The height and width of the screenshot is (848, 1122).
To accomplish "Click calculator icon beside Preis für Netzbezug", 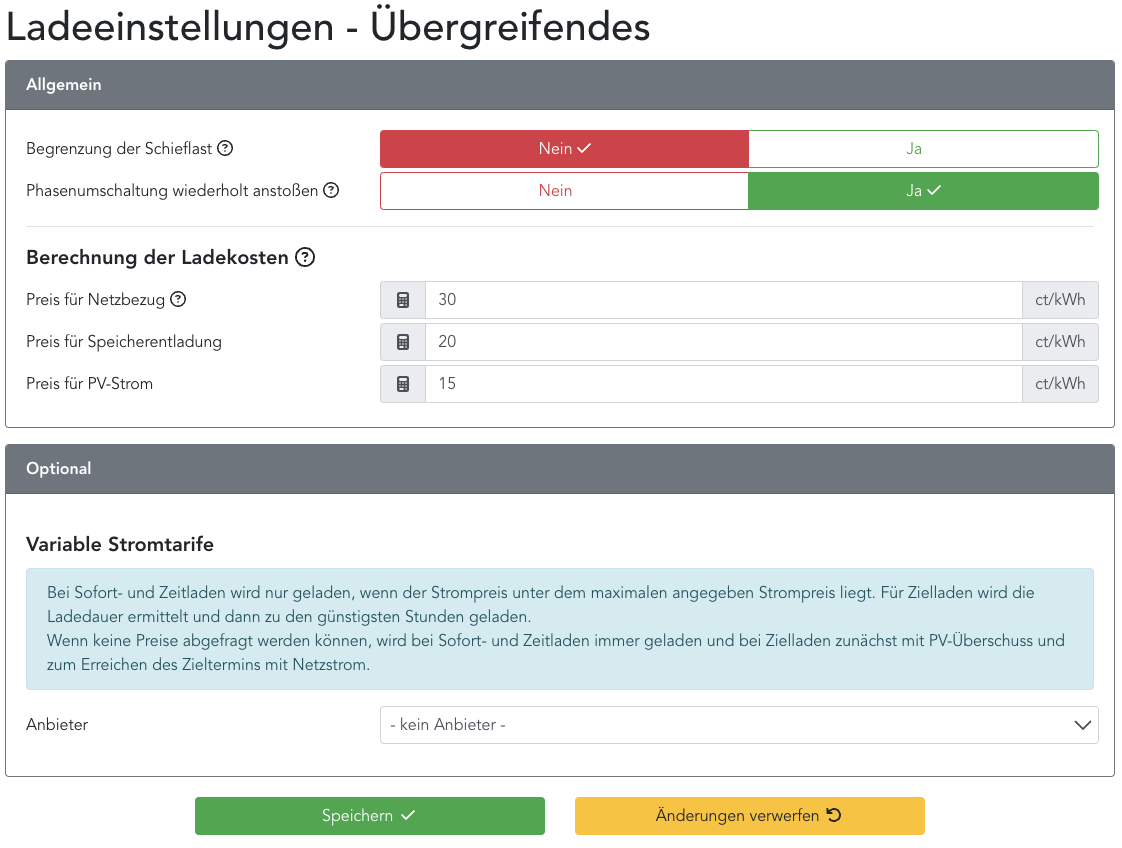I will click(x=403, y=299).
